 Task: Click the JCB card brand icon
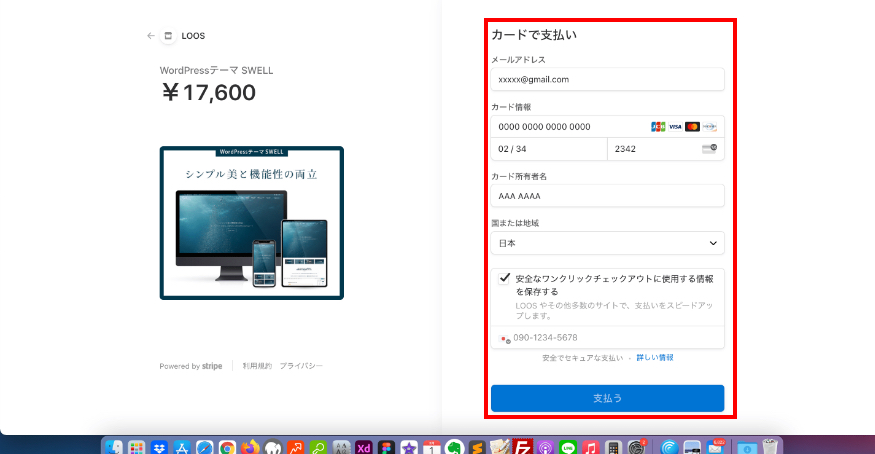658,127
